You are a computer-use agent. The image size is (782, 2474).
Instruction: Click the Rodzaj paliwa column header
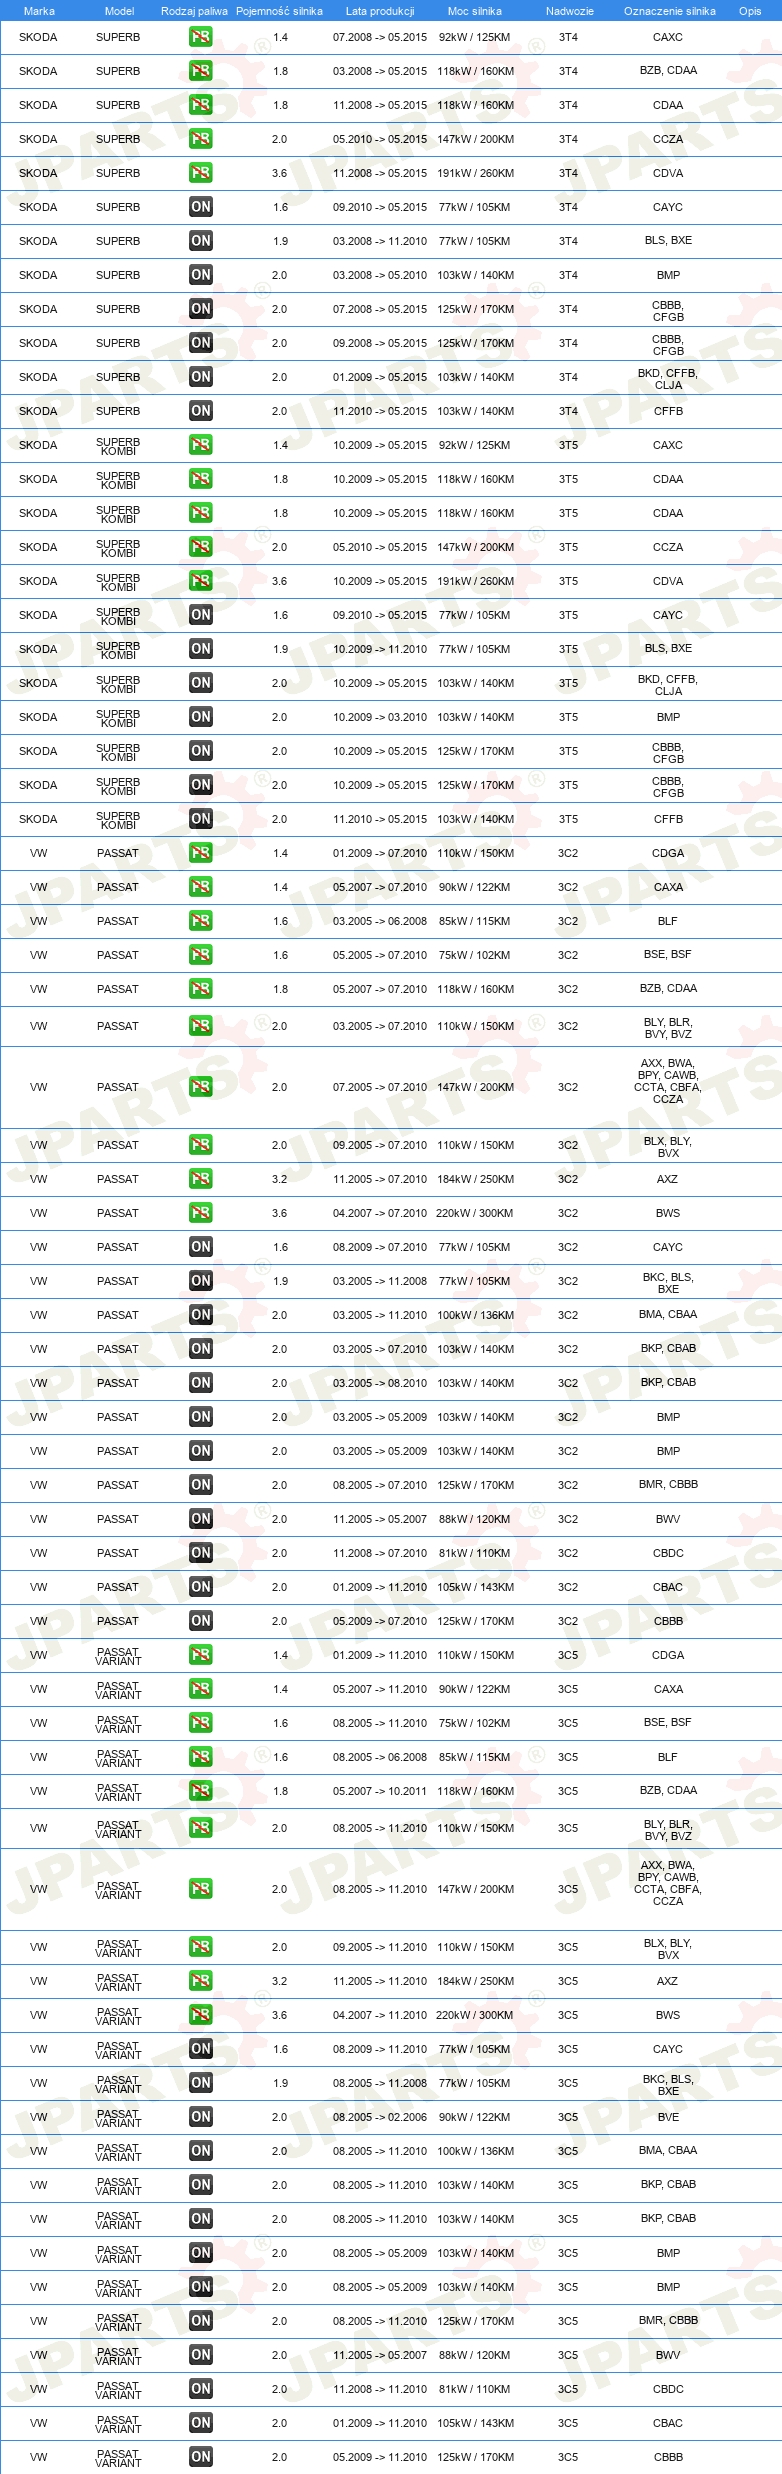point(194,11)
